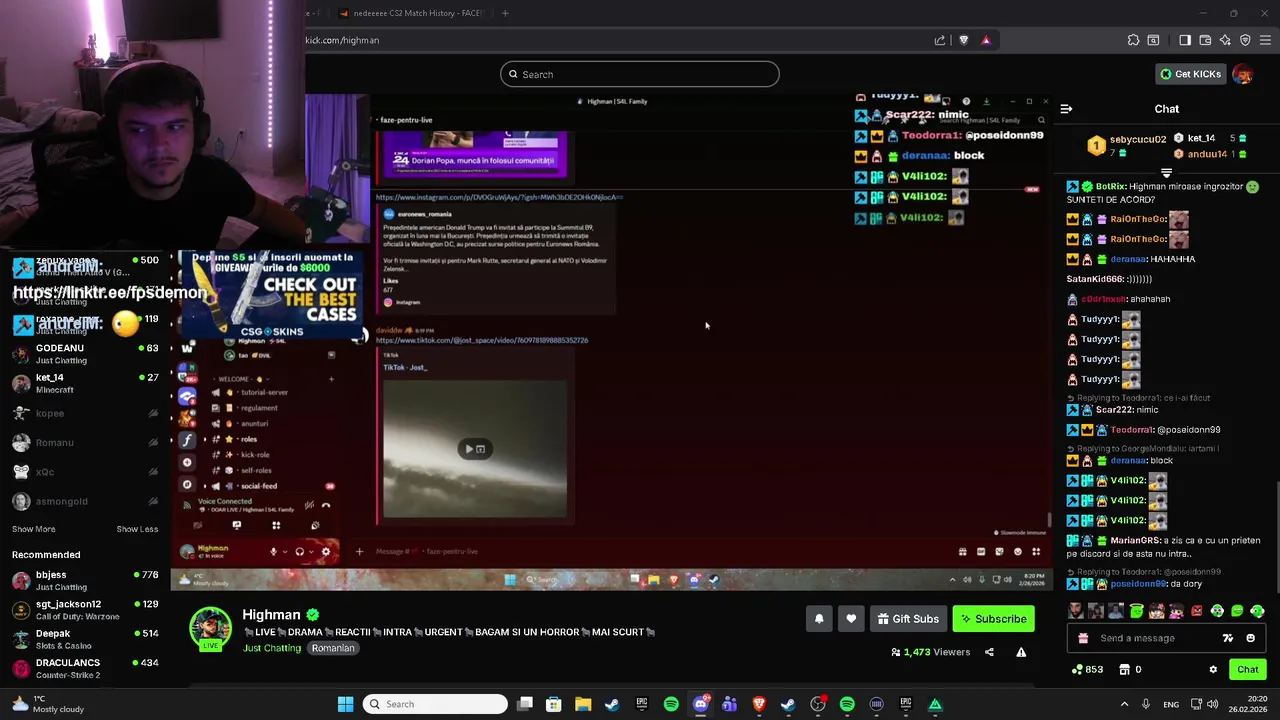Click the TikTok video thumbnail in the stream
1280x720 pixels.
click(x=475, y=449)
